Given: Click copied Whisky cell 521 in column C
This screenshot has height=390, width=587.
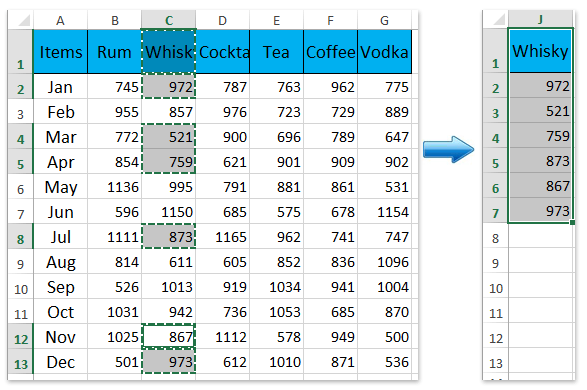Looking at the screenshot, I should [168, 137].
